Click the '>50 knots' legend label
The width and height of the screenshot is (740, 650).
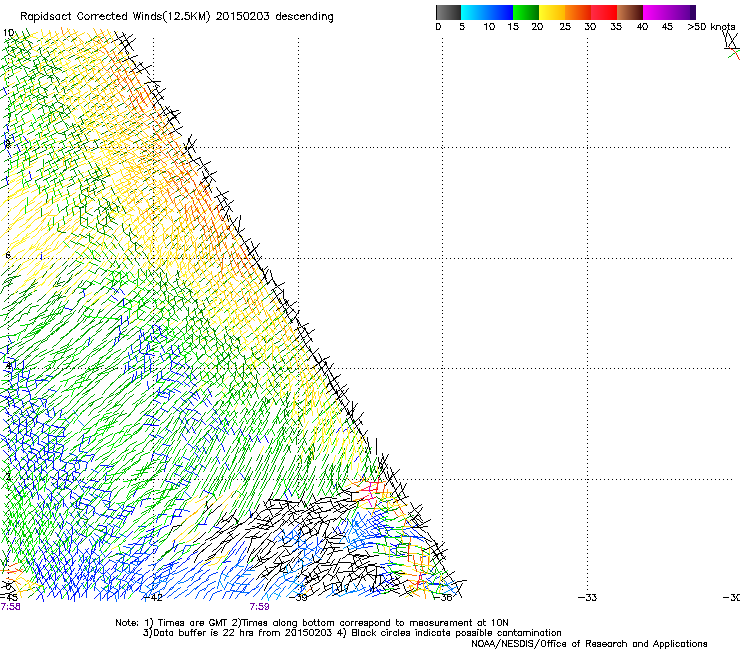pyautogui.click(x=711, y=27)
